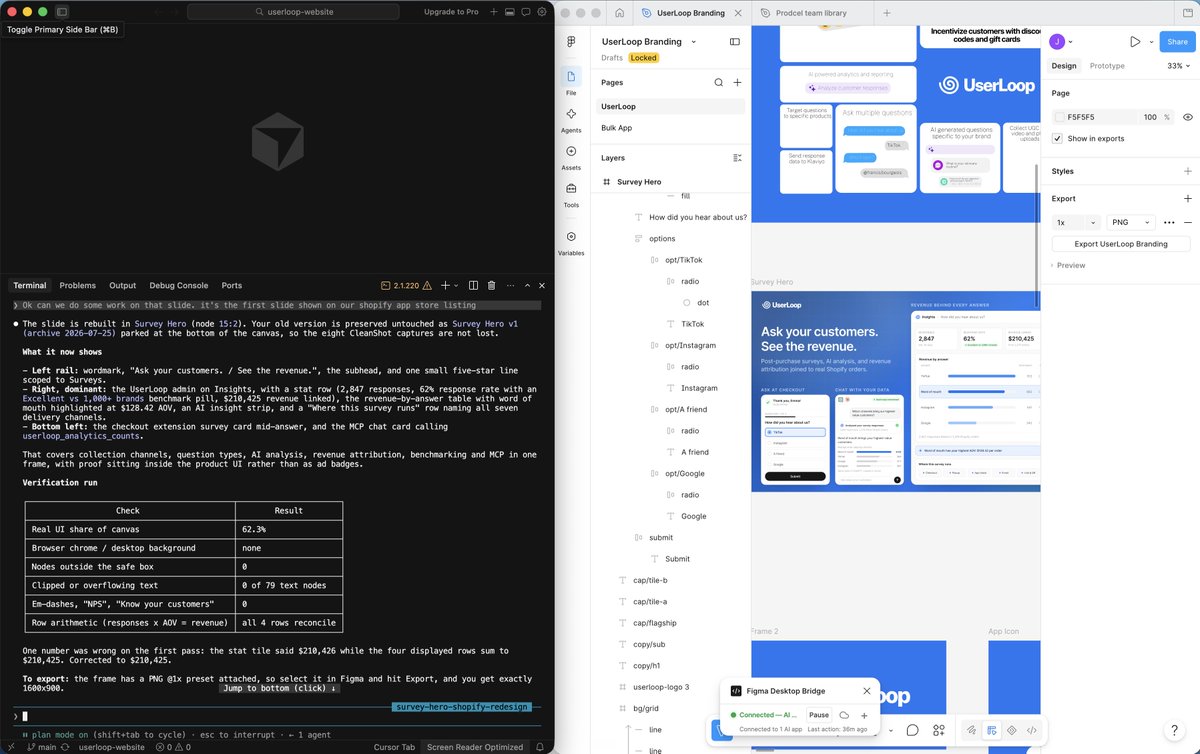The image size is (1200, 754).
Task: Open the new terminal launch profile dropdown
Action: click(x=458, y=286)
